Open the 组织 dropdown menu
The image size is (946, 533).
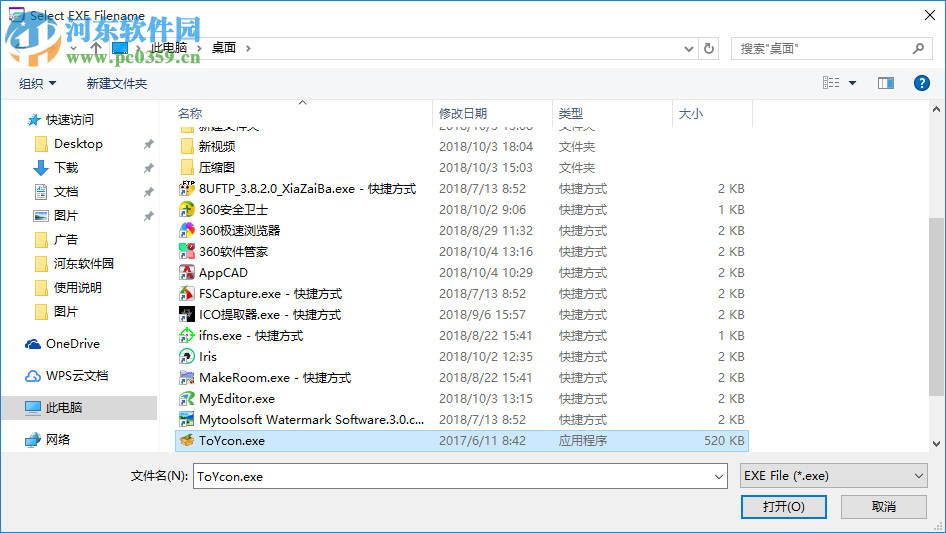point(37,83)
